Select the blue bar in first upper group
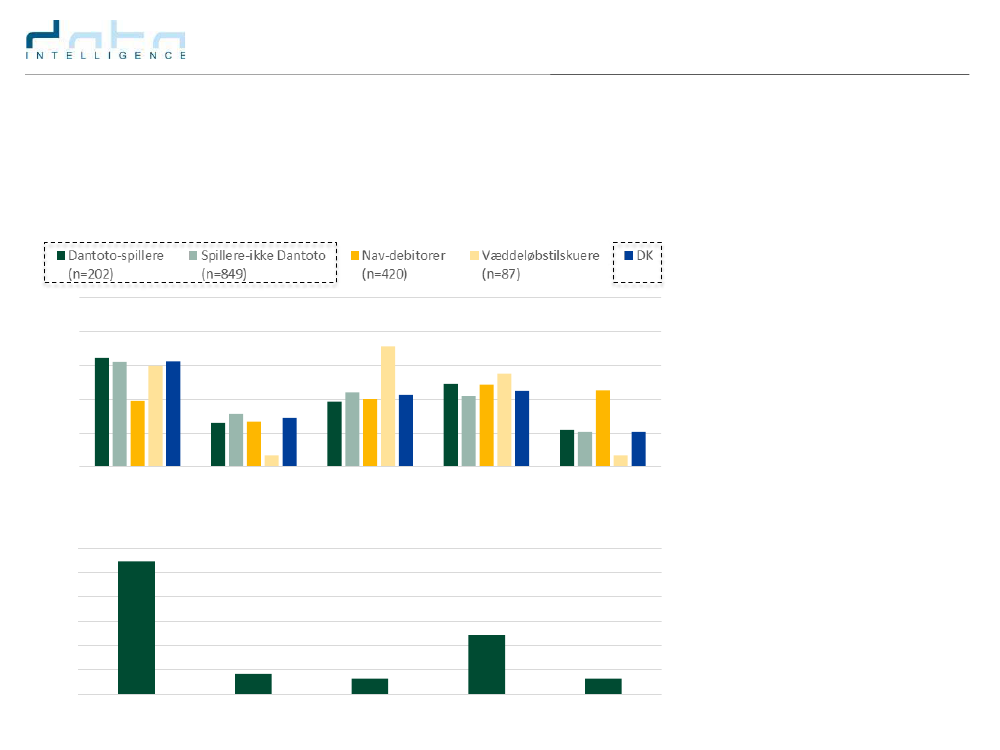This screenshot has height=750, width=1000. pyautogui.click(x=173, y=414)
